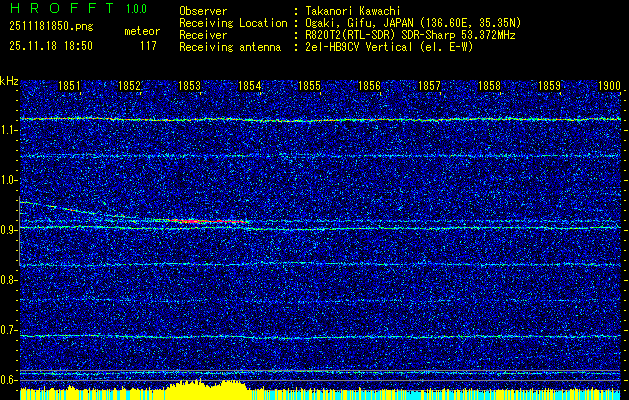Click the 1900 time marker
The height and width of the screenshot is (400, 629).
(x=609, y=87)
